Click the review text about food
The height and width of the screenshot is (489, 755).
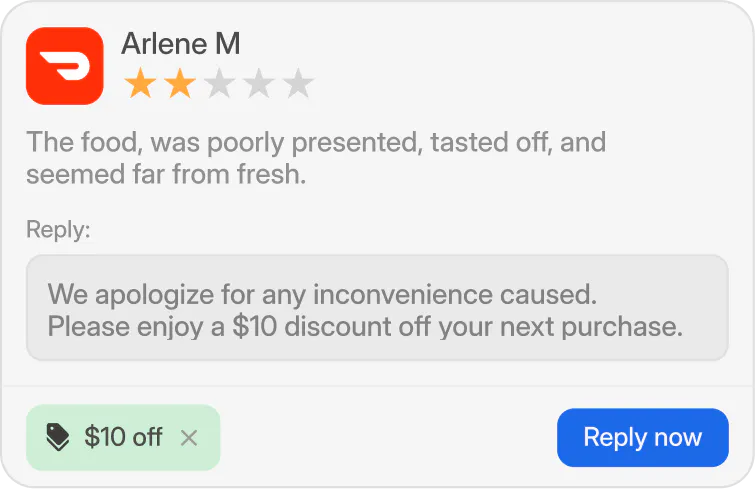[316, 141]
